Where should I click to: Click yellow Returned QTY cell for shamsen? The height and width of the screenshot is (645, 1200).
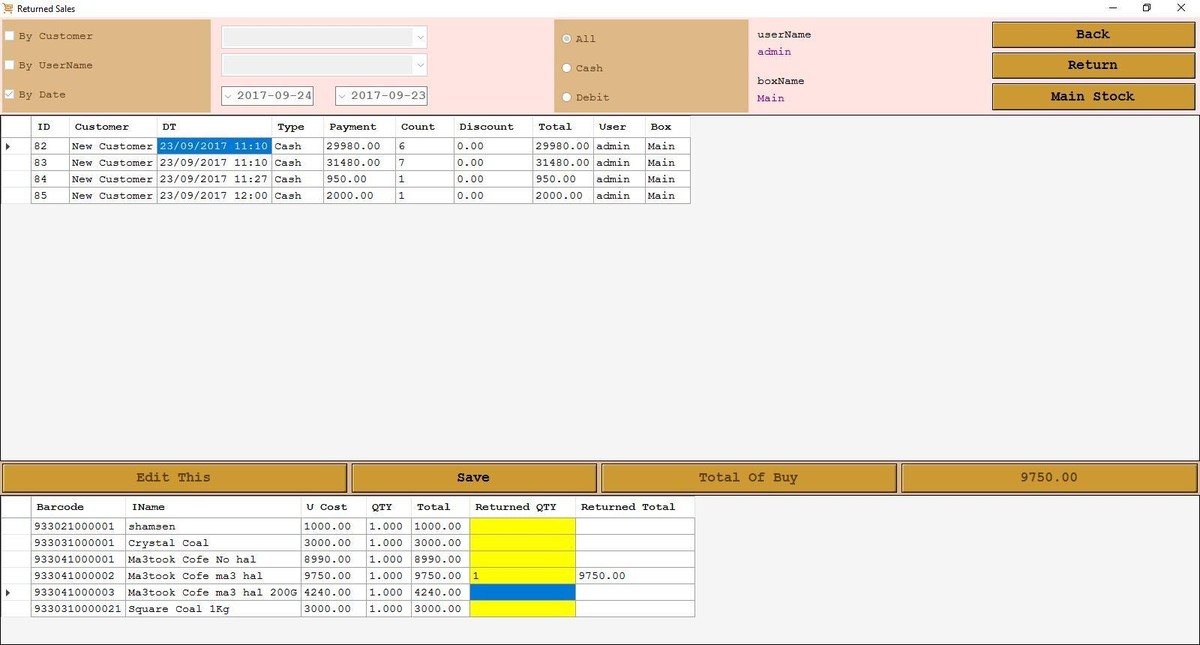pos(522,526)
